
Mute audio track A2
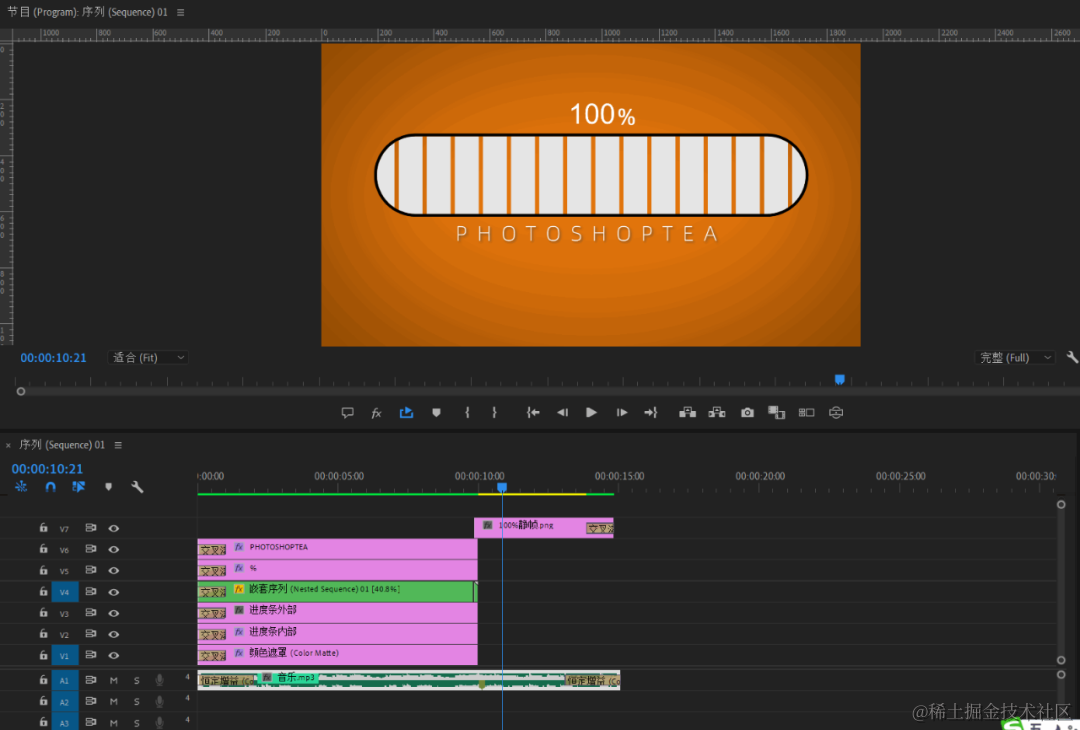[114, 702]
